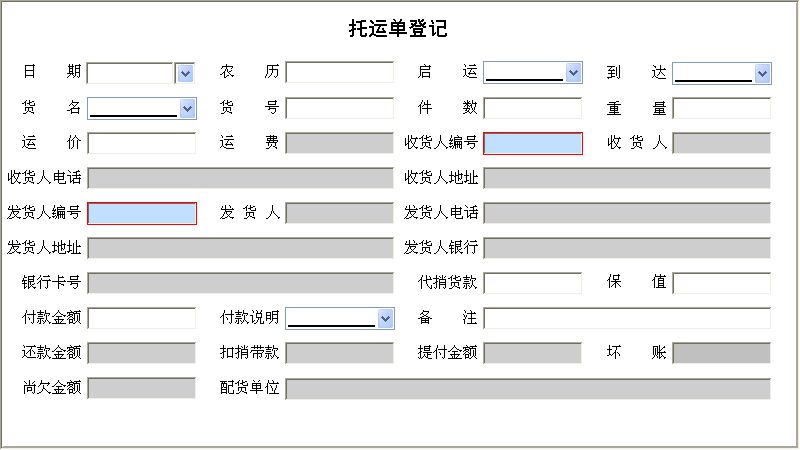The height and width of the screenshot is (450, 800).
Task: Focus the 件数 input box
Action: (x=533, y=108)
